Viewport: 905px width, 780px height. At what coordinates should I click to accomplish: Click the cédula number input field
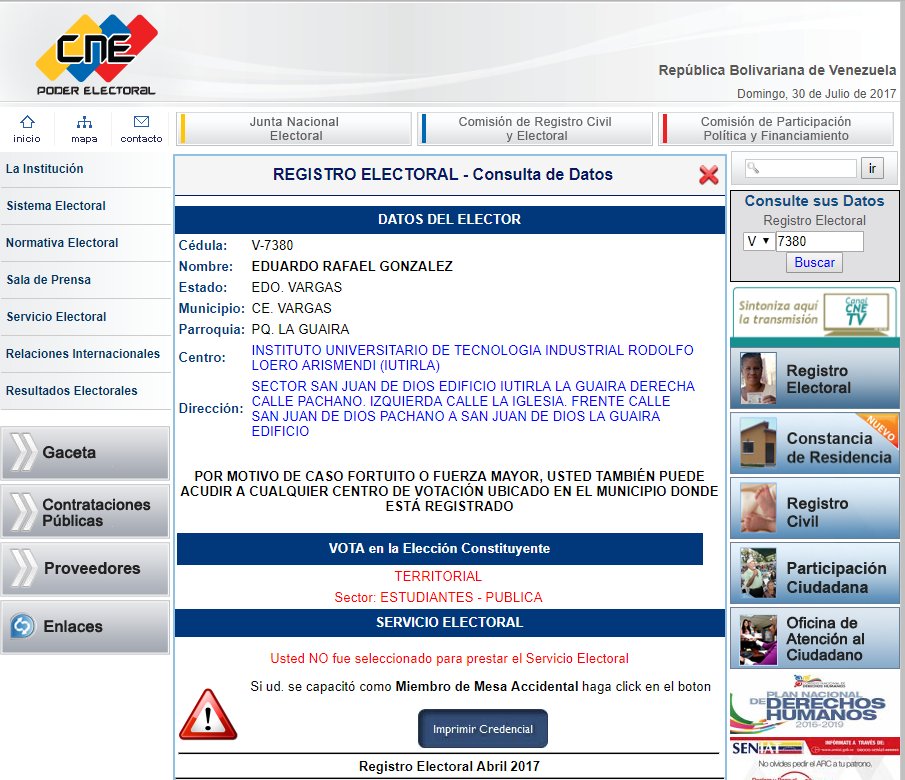coord(820,241)
